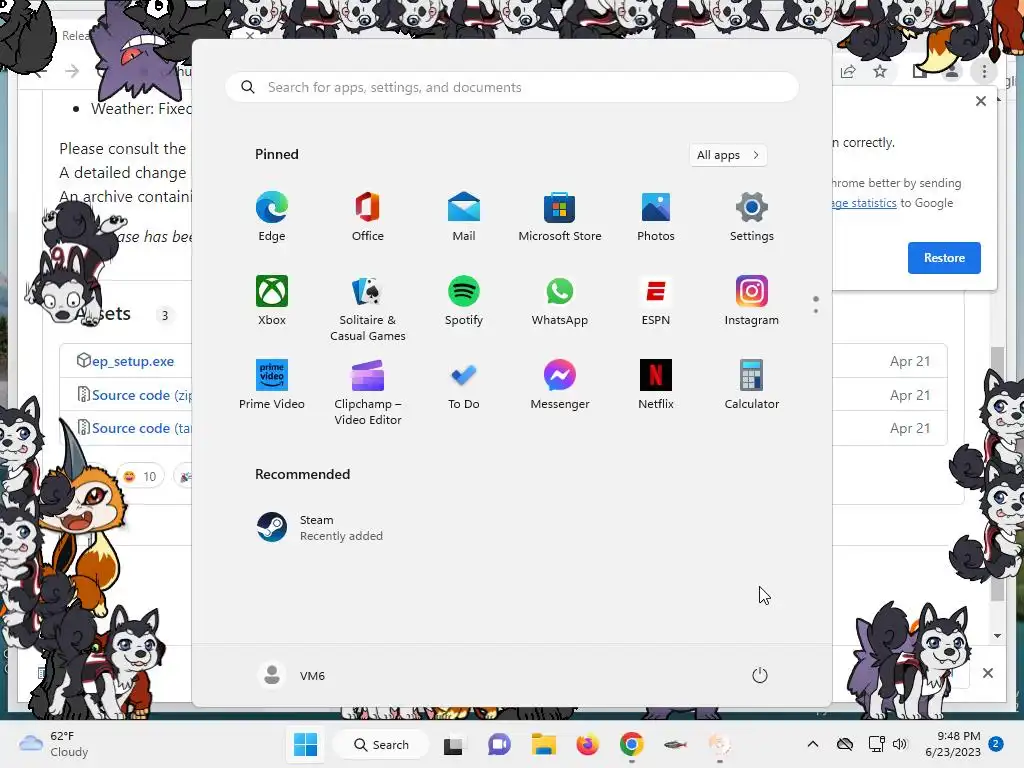This screenshot has width=1024, height=768.
Task: Click the Windows Start button on taskbar
Action: (x=305, y=744)
